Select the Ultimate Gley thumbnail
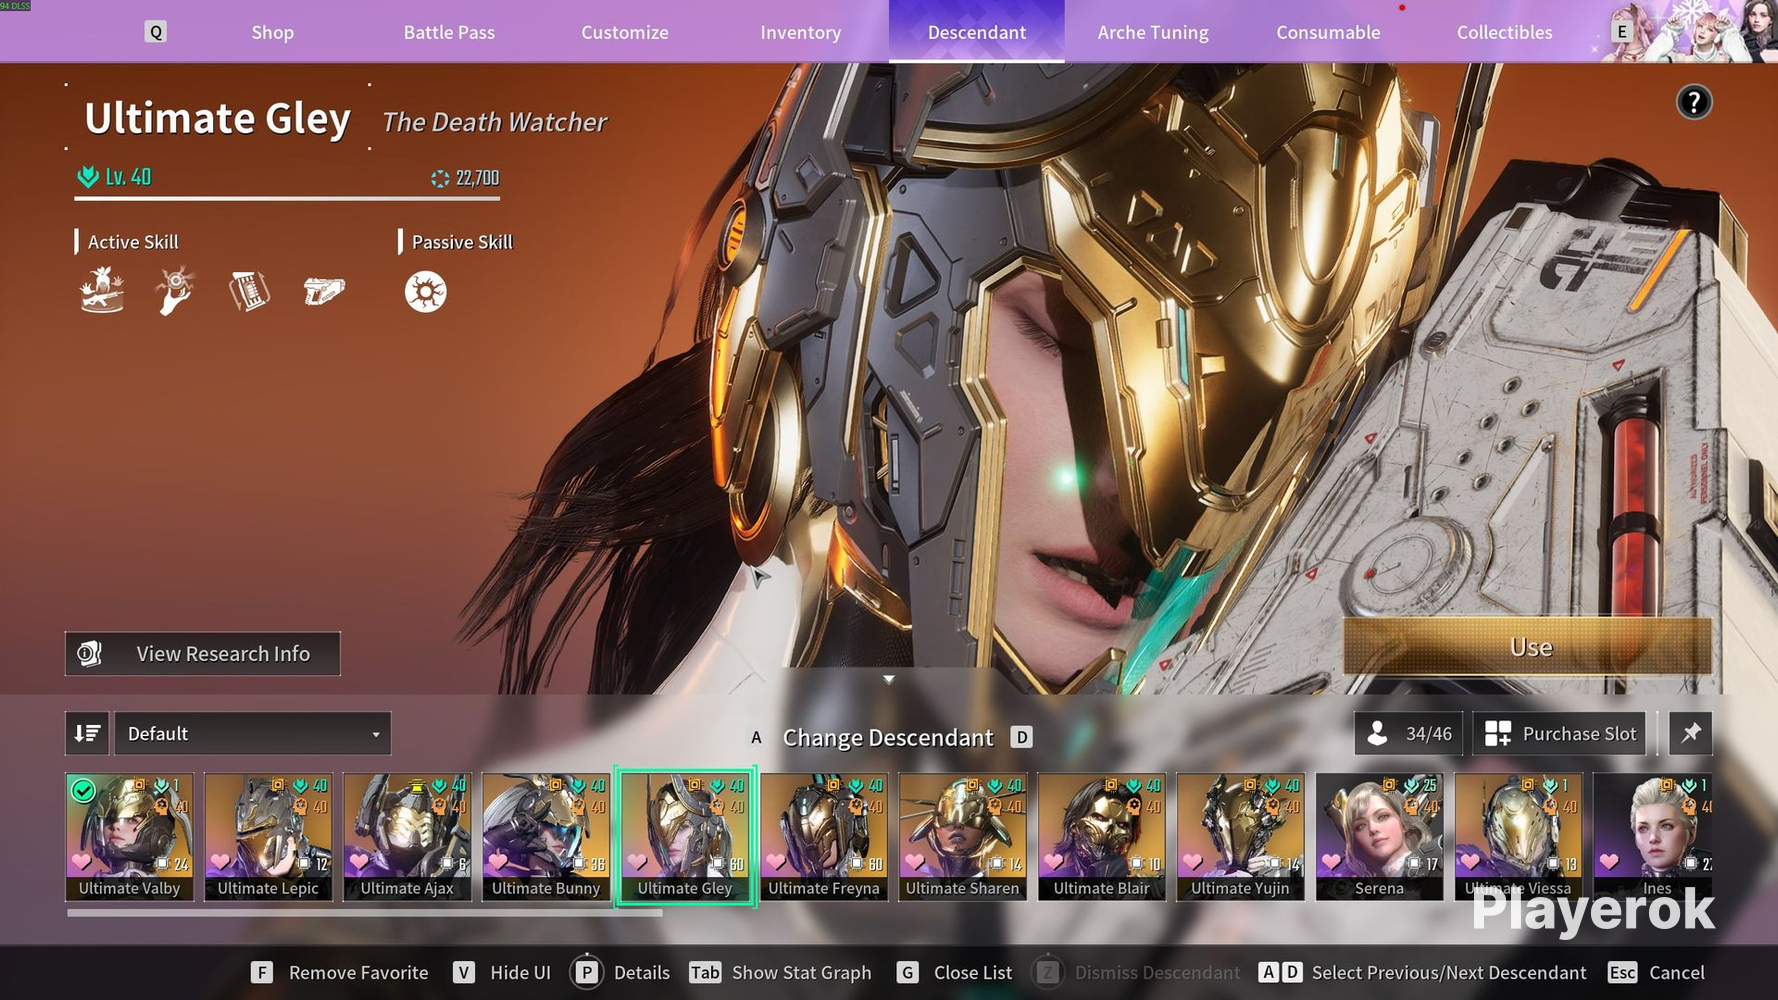Viewport: 1778px width, 1000px height. (685, 837)
